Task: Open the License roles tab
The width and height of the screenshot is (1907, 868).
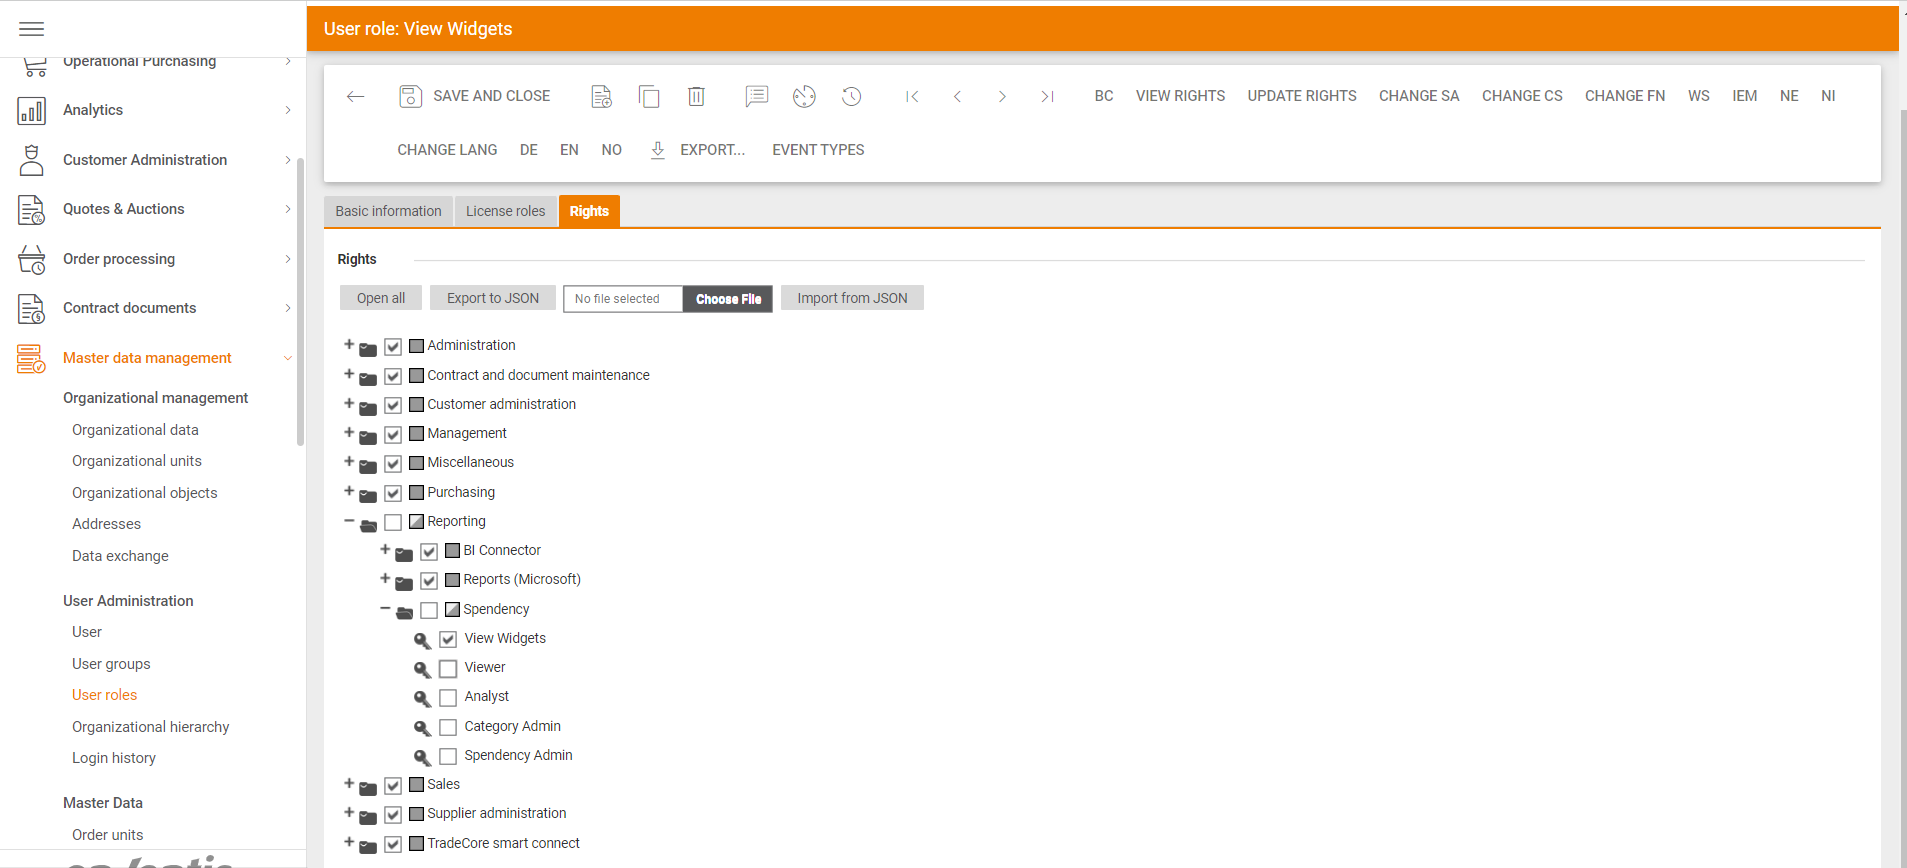Action: [x=505, y=211]
